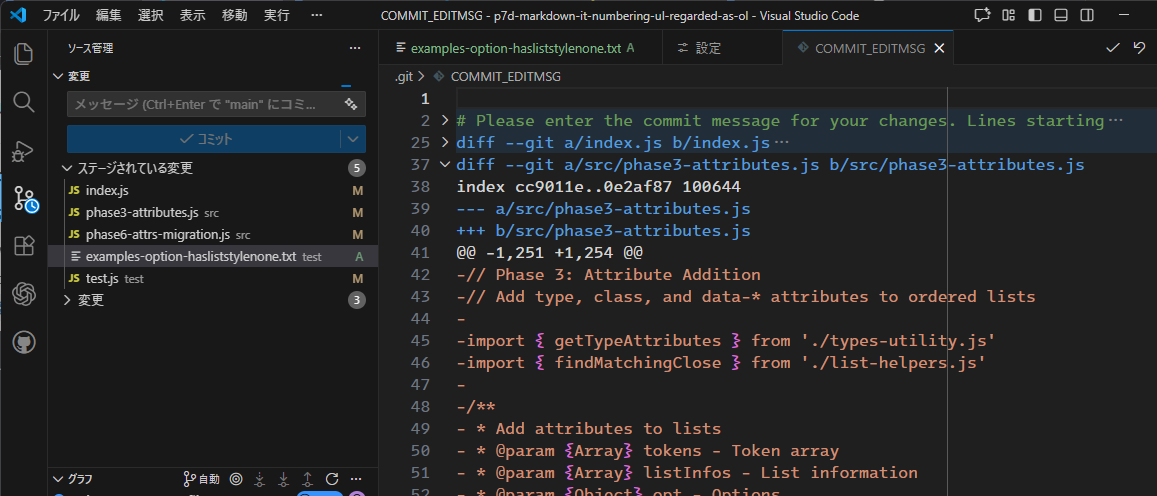Open the Extensions view in activity bar
Image resolution: width=1157 pixels, height=496 pixels.
23,246
